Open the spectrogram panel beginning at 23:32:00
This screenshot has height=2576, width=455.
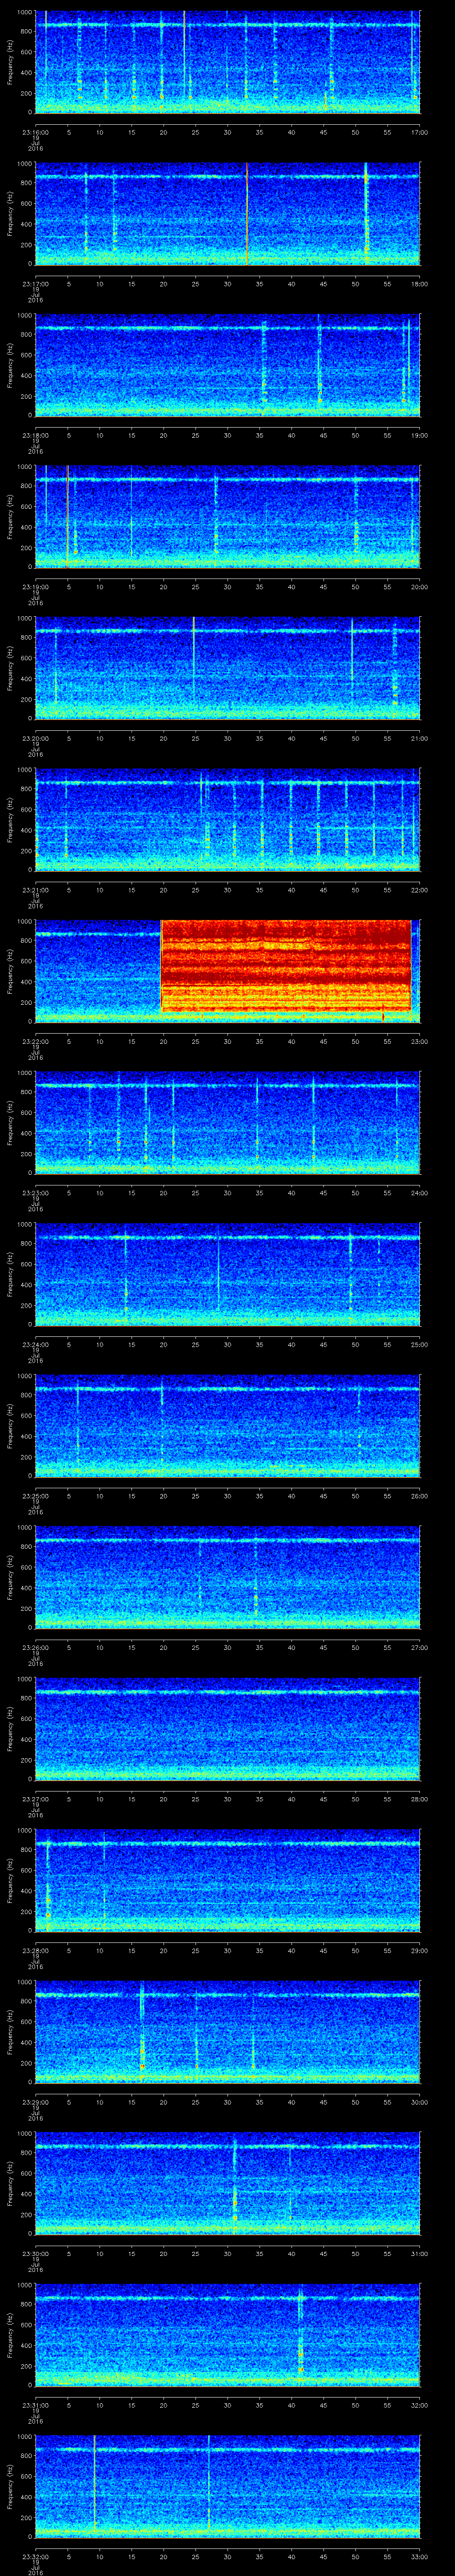coord(228,2486)
